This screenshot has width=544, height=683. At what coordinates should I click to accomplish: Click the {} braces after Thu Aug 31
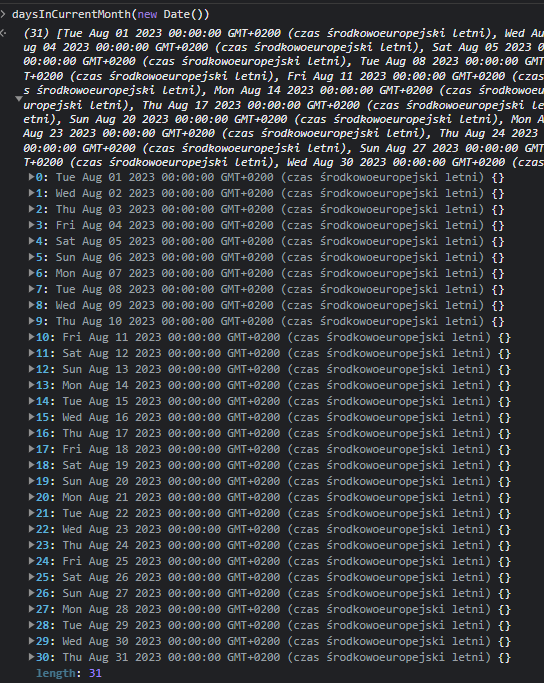[x=504, y=657]
